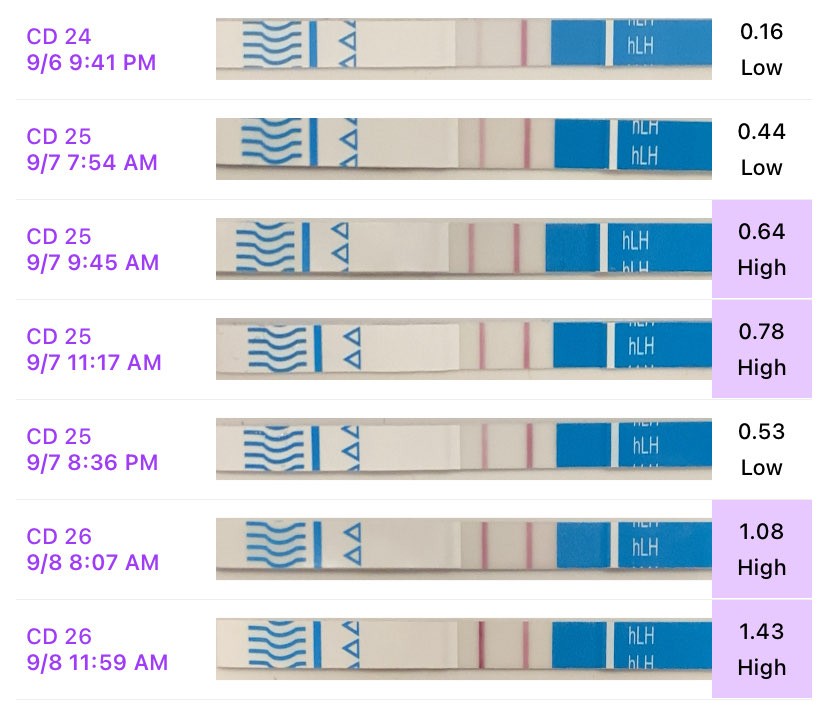This screenshot has width=828, height=725.
Task: Select the highlighted 0.78 High result
Action: coord(762,350)
